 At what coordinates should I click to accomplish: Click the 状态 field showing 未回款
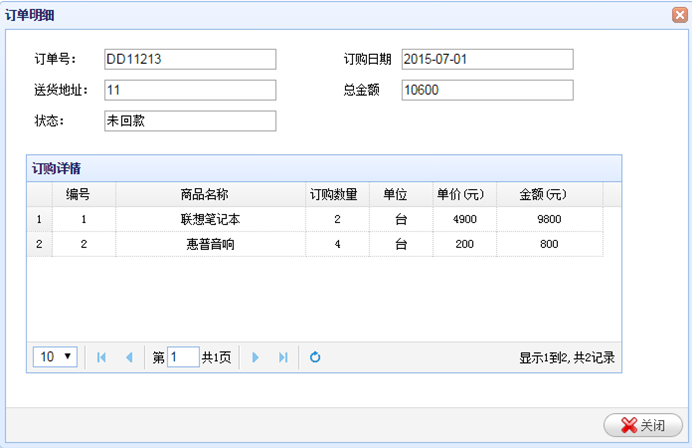tap(190, 121)
